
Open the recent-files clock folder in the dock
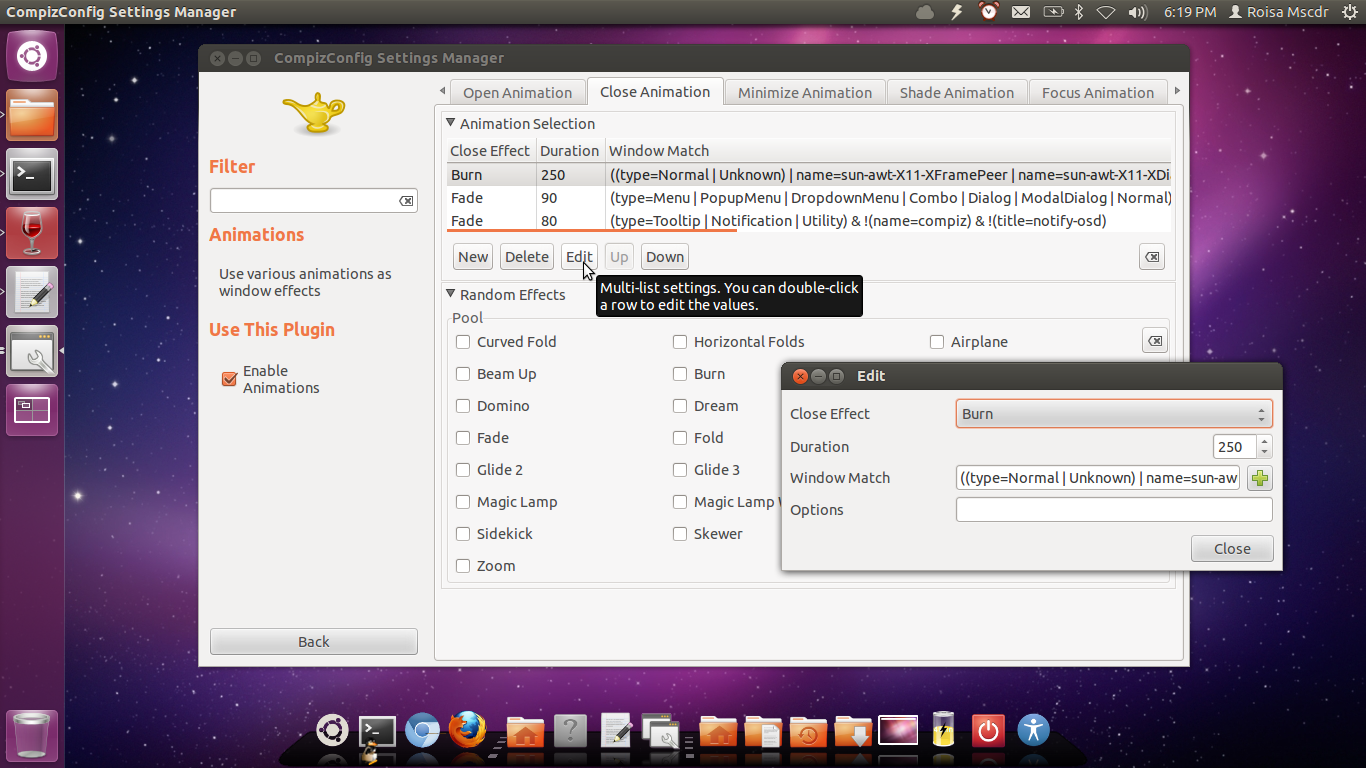point(808,731)
